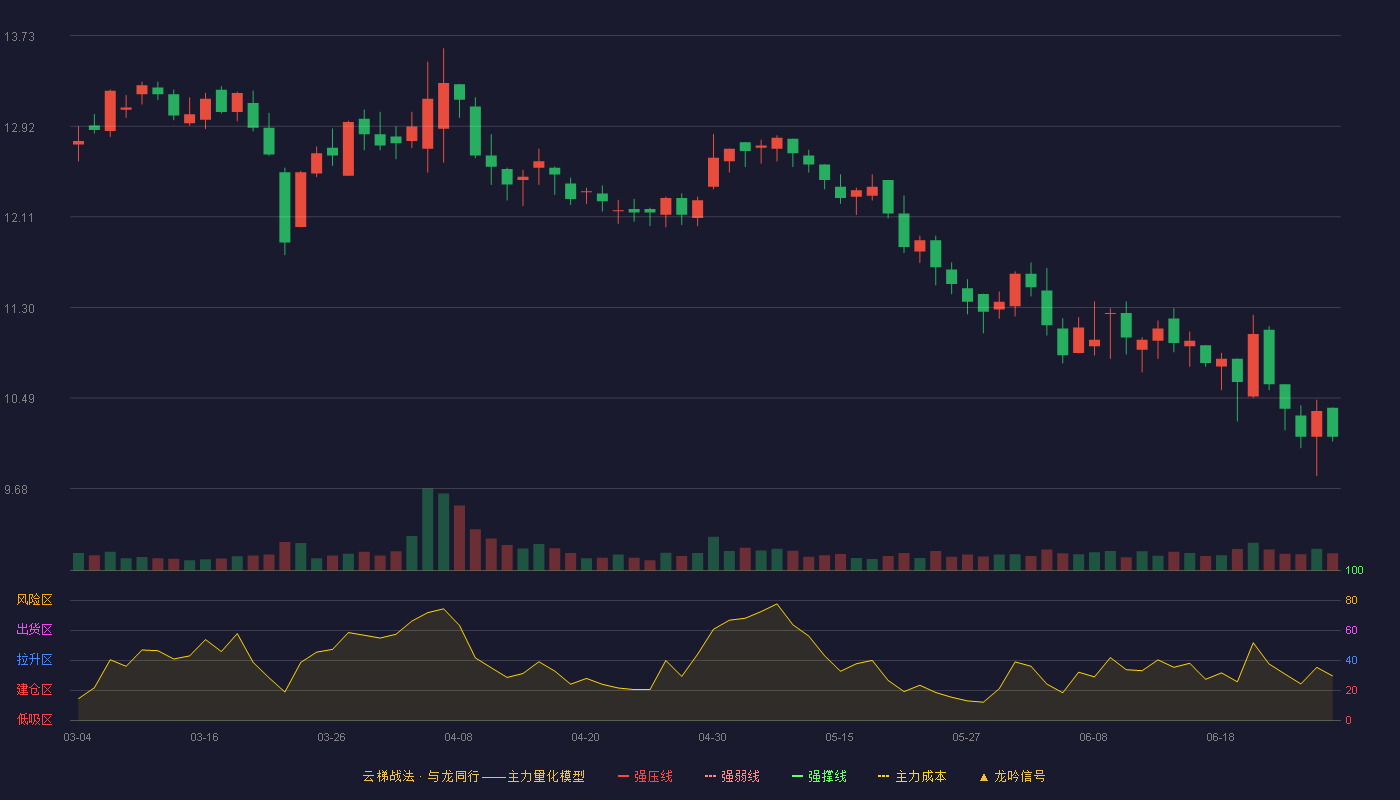Viewport: 1400px width, 800px height.
Task: Click the 05-27 date label
Action: tap(966, 737)
